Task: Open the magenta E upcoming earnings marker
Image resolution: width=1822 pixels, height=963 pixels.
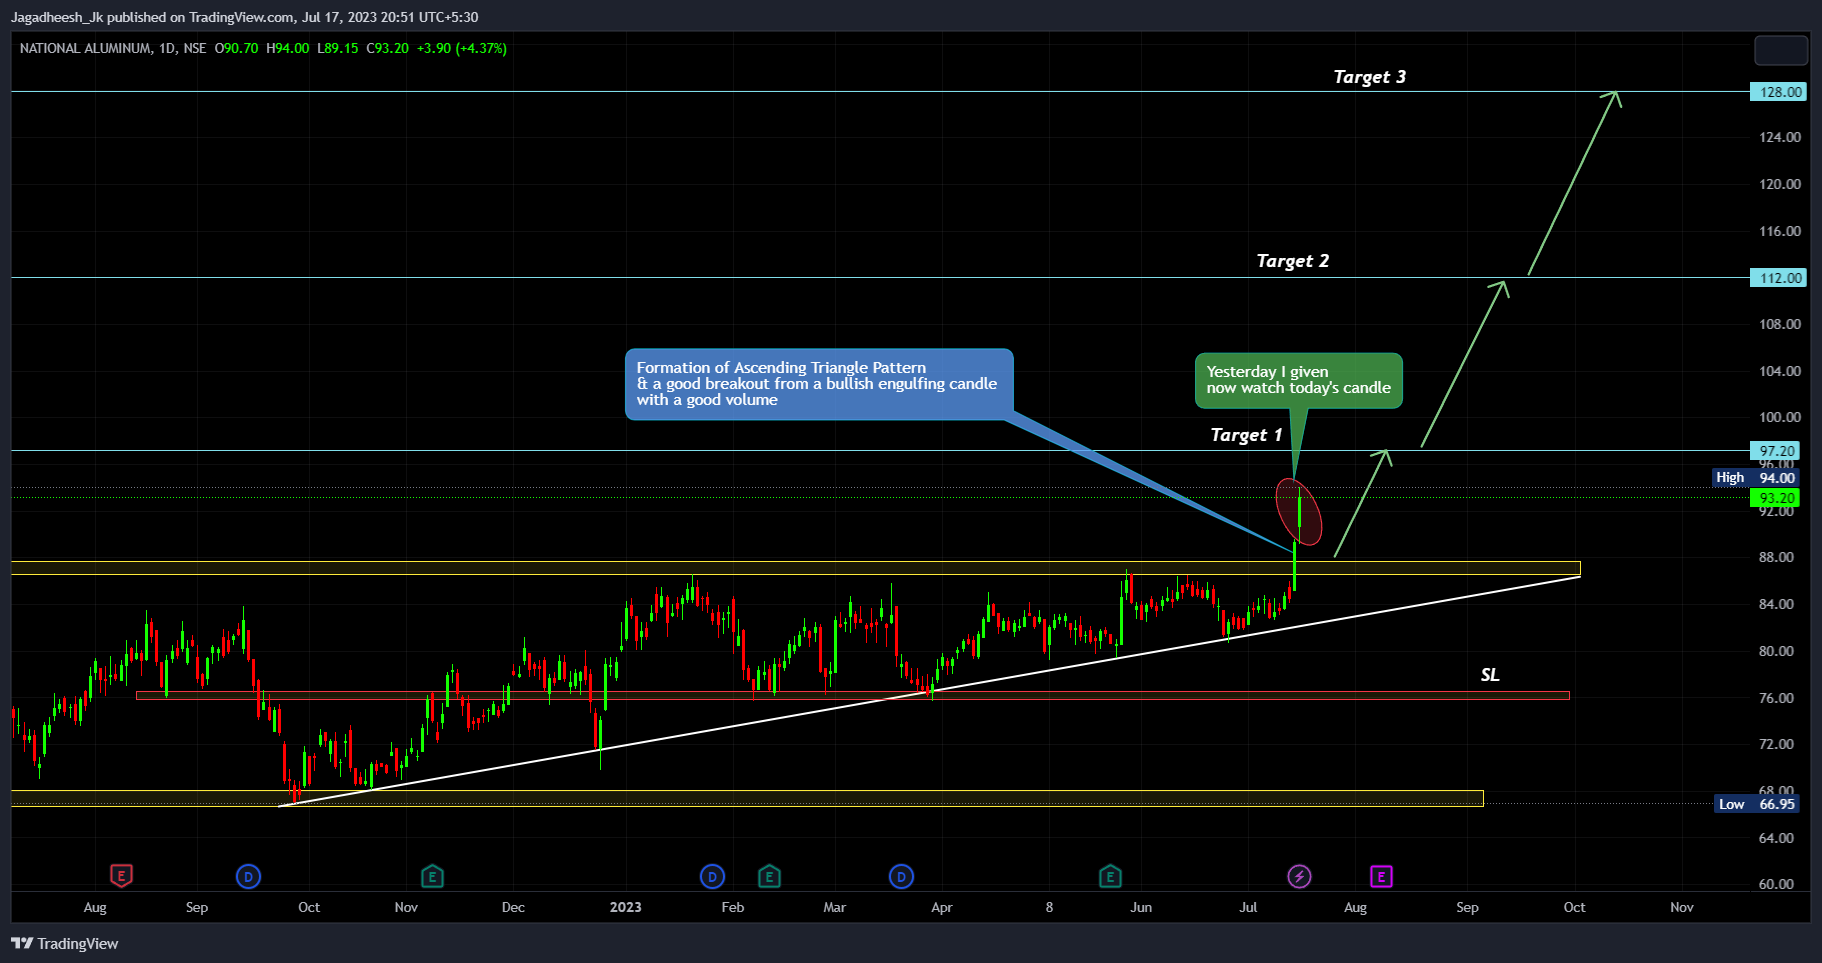Action: tap(1381, 877)
